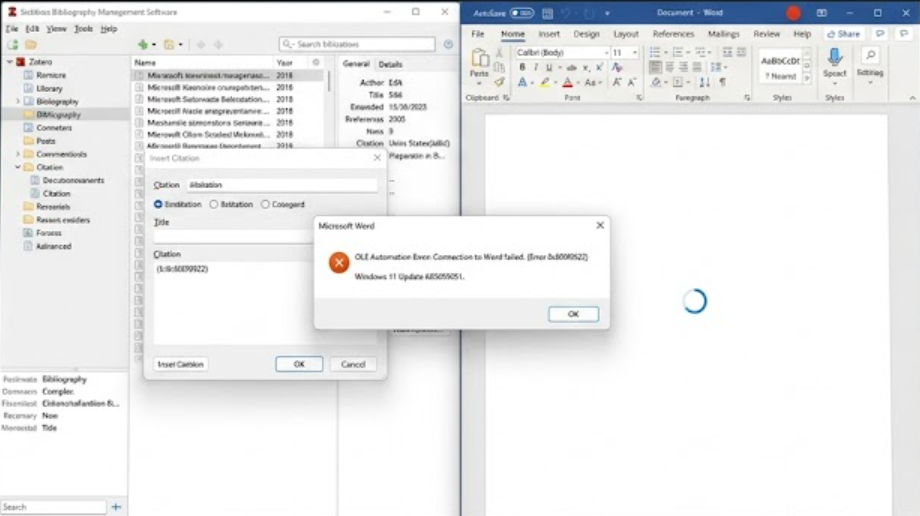Screen dimensions: 920x516
Task: Align paragraph text left in Word
Action: click(x=655, y=68)
